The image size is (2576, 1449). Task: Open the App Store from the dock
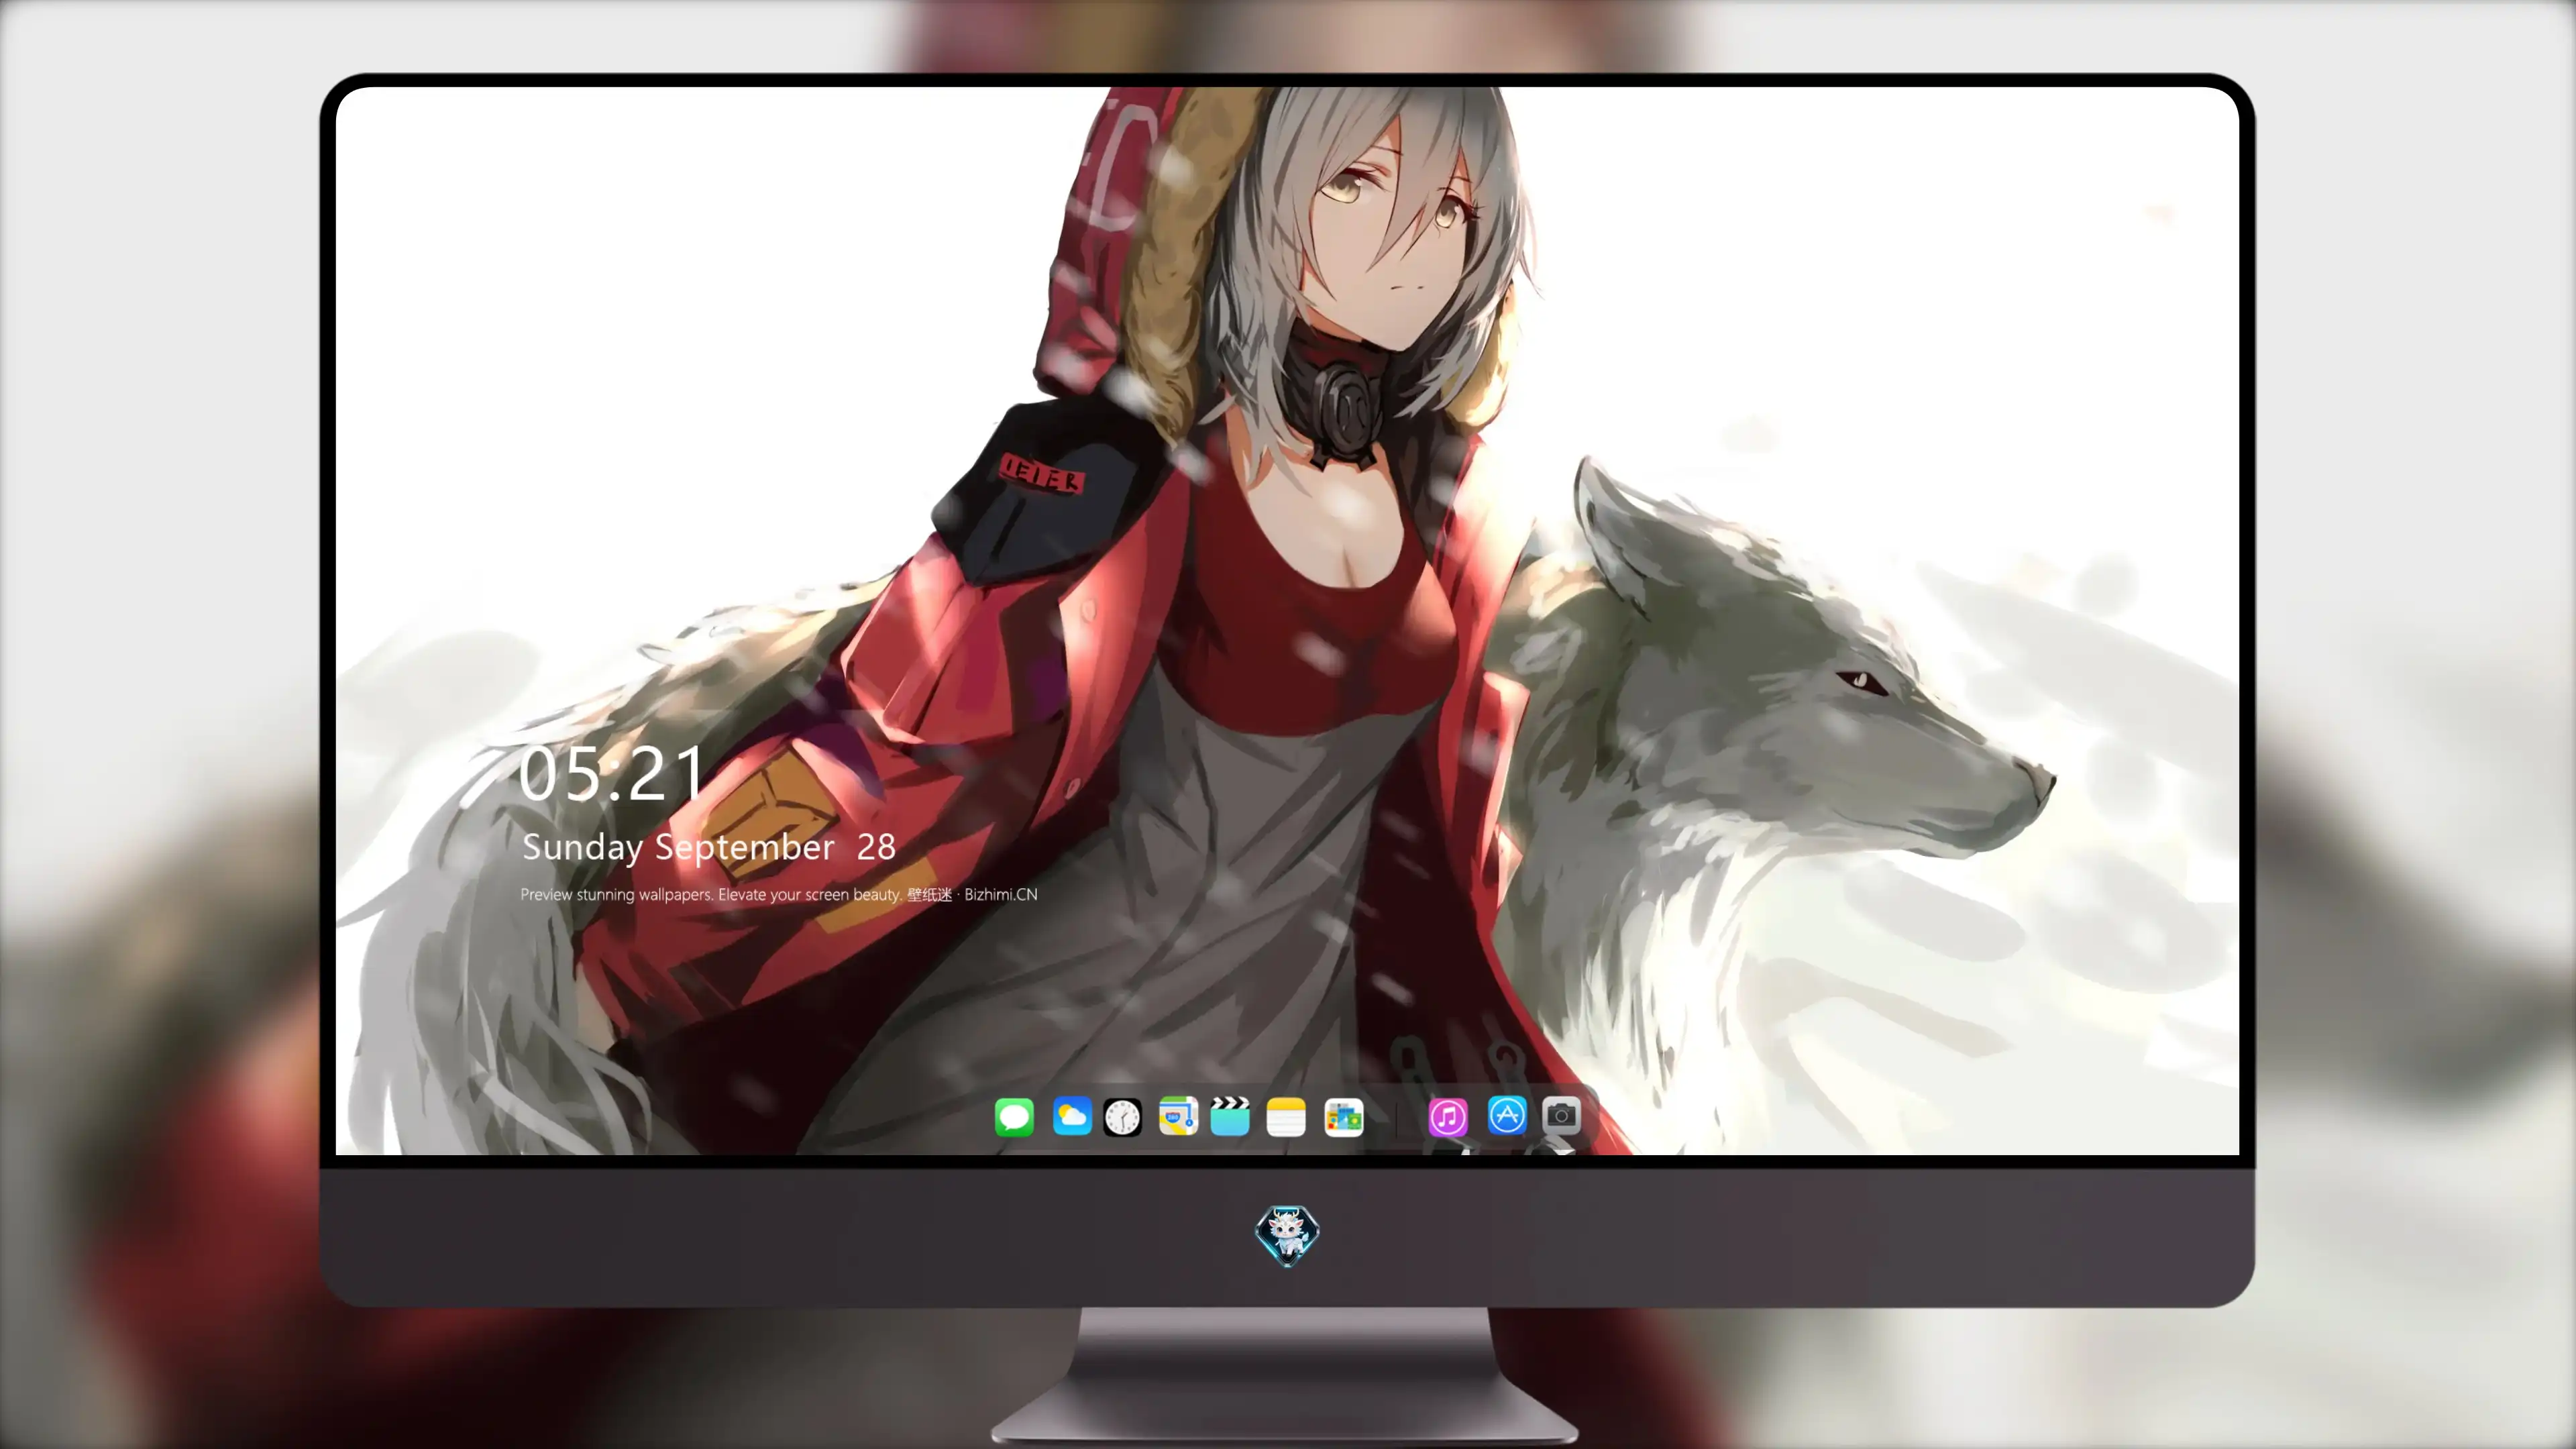coord(1507,1115)
